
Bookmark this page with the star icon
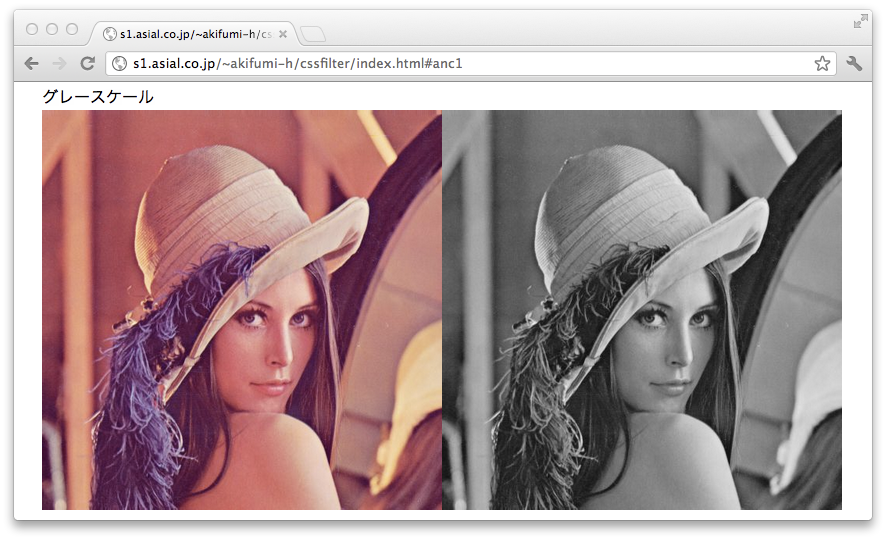coord(822,64)
